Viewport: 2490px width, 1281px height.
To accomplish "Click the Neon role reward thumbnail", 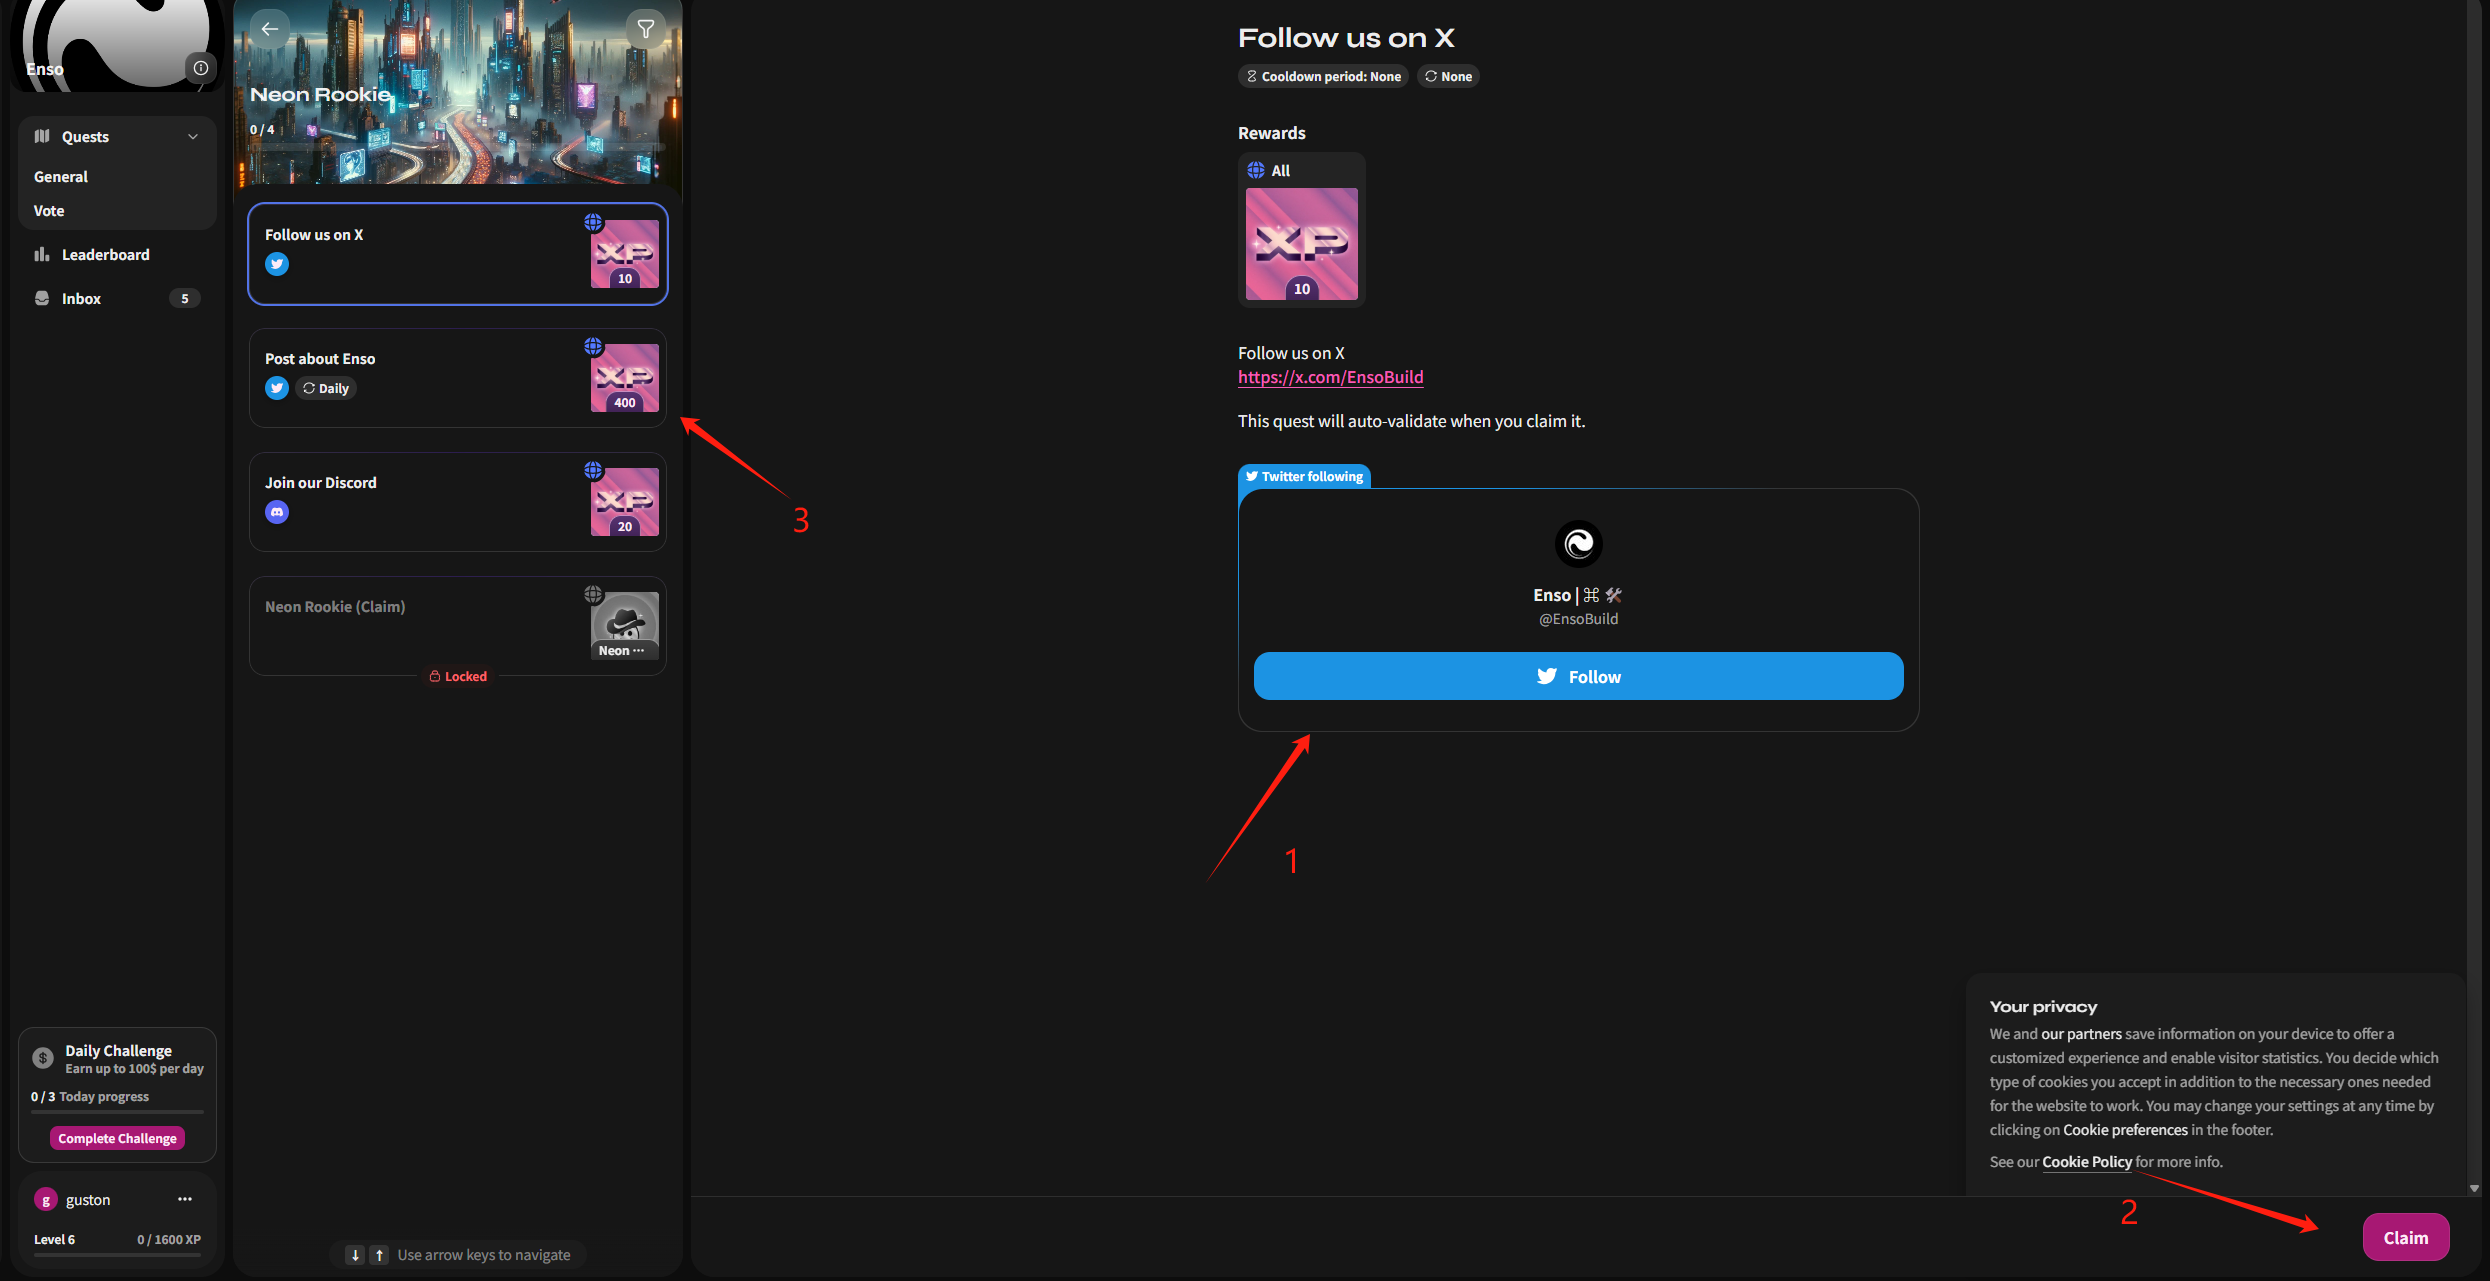I will coord(625,626).
